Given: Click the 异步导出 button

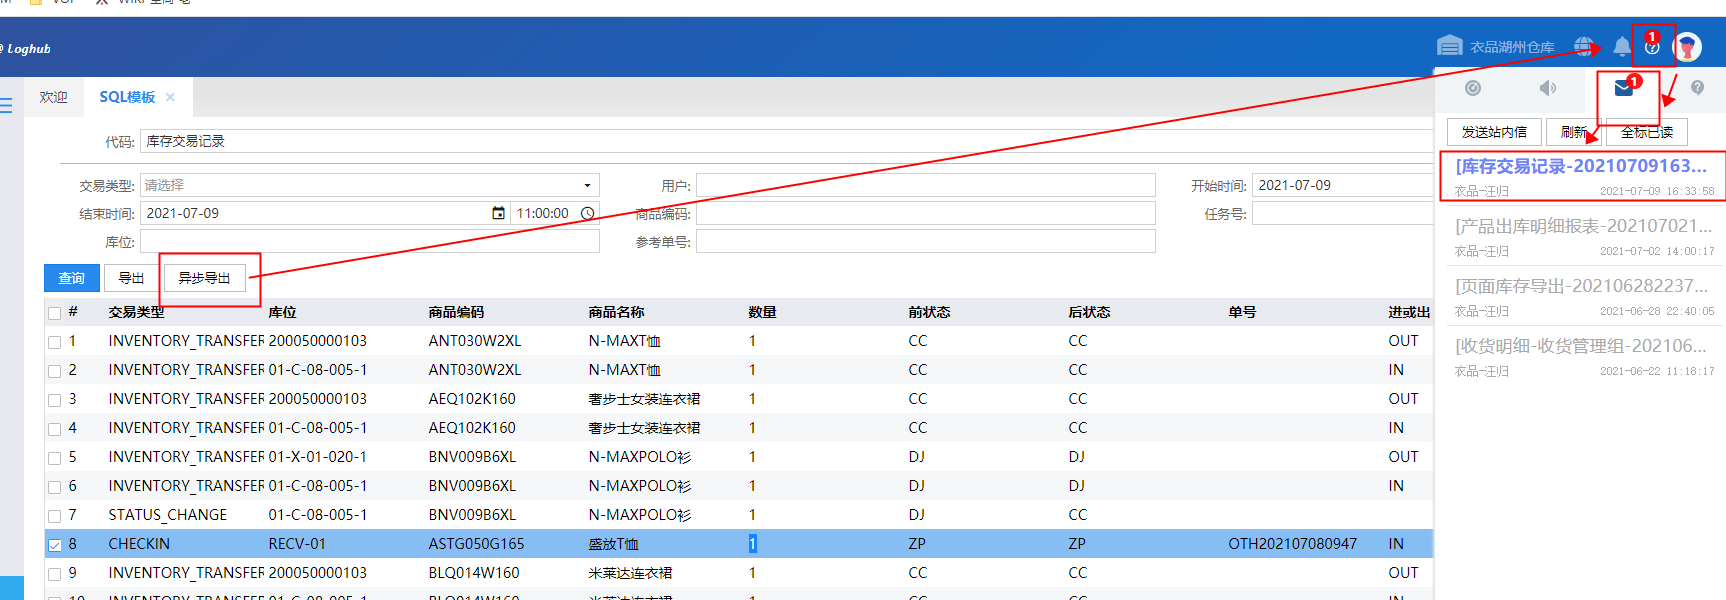Looking at the screenshot, I should click(x=204, y=278).
